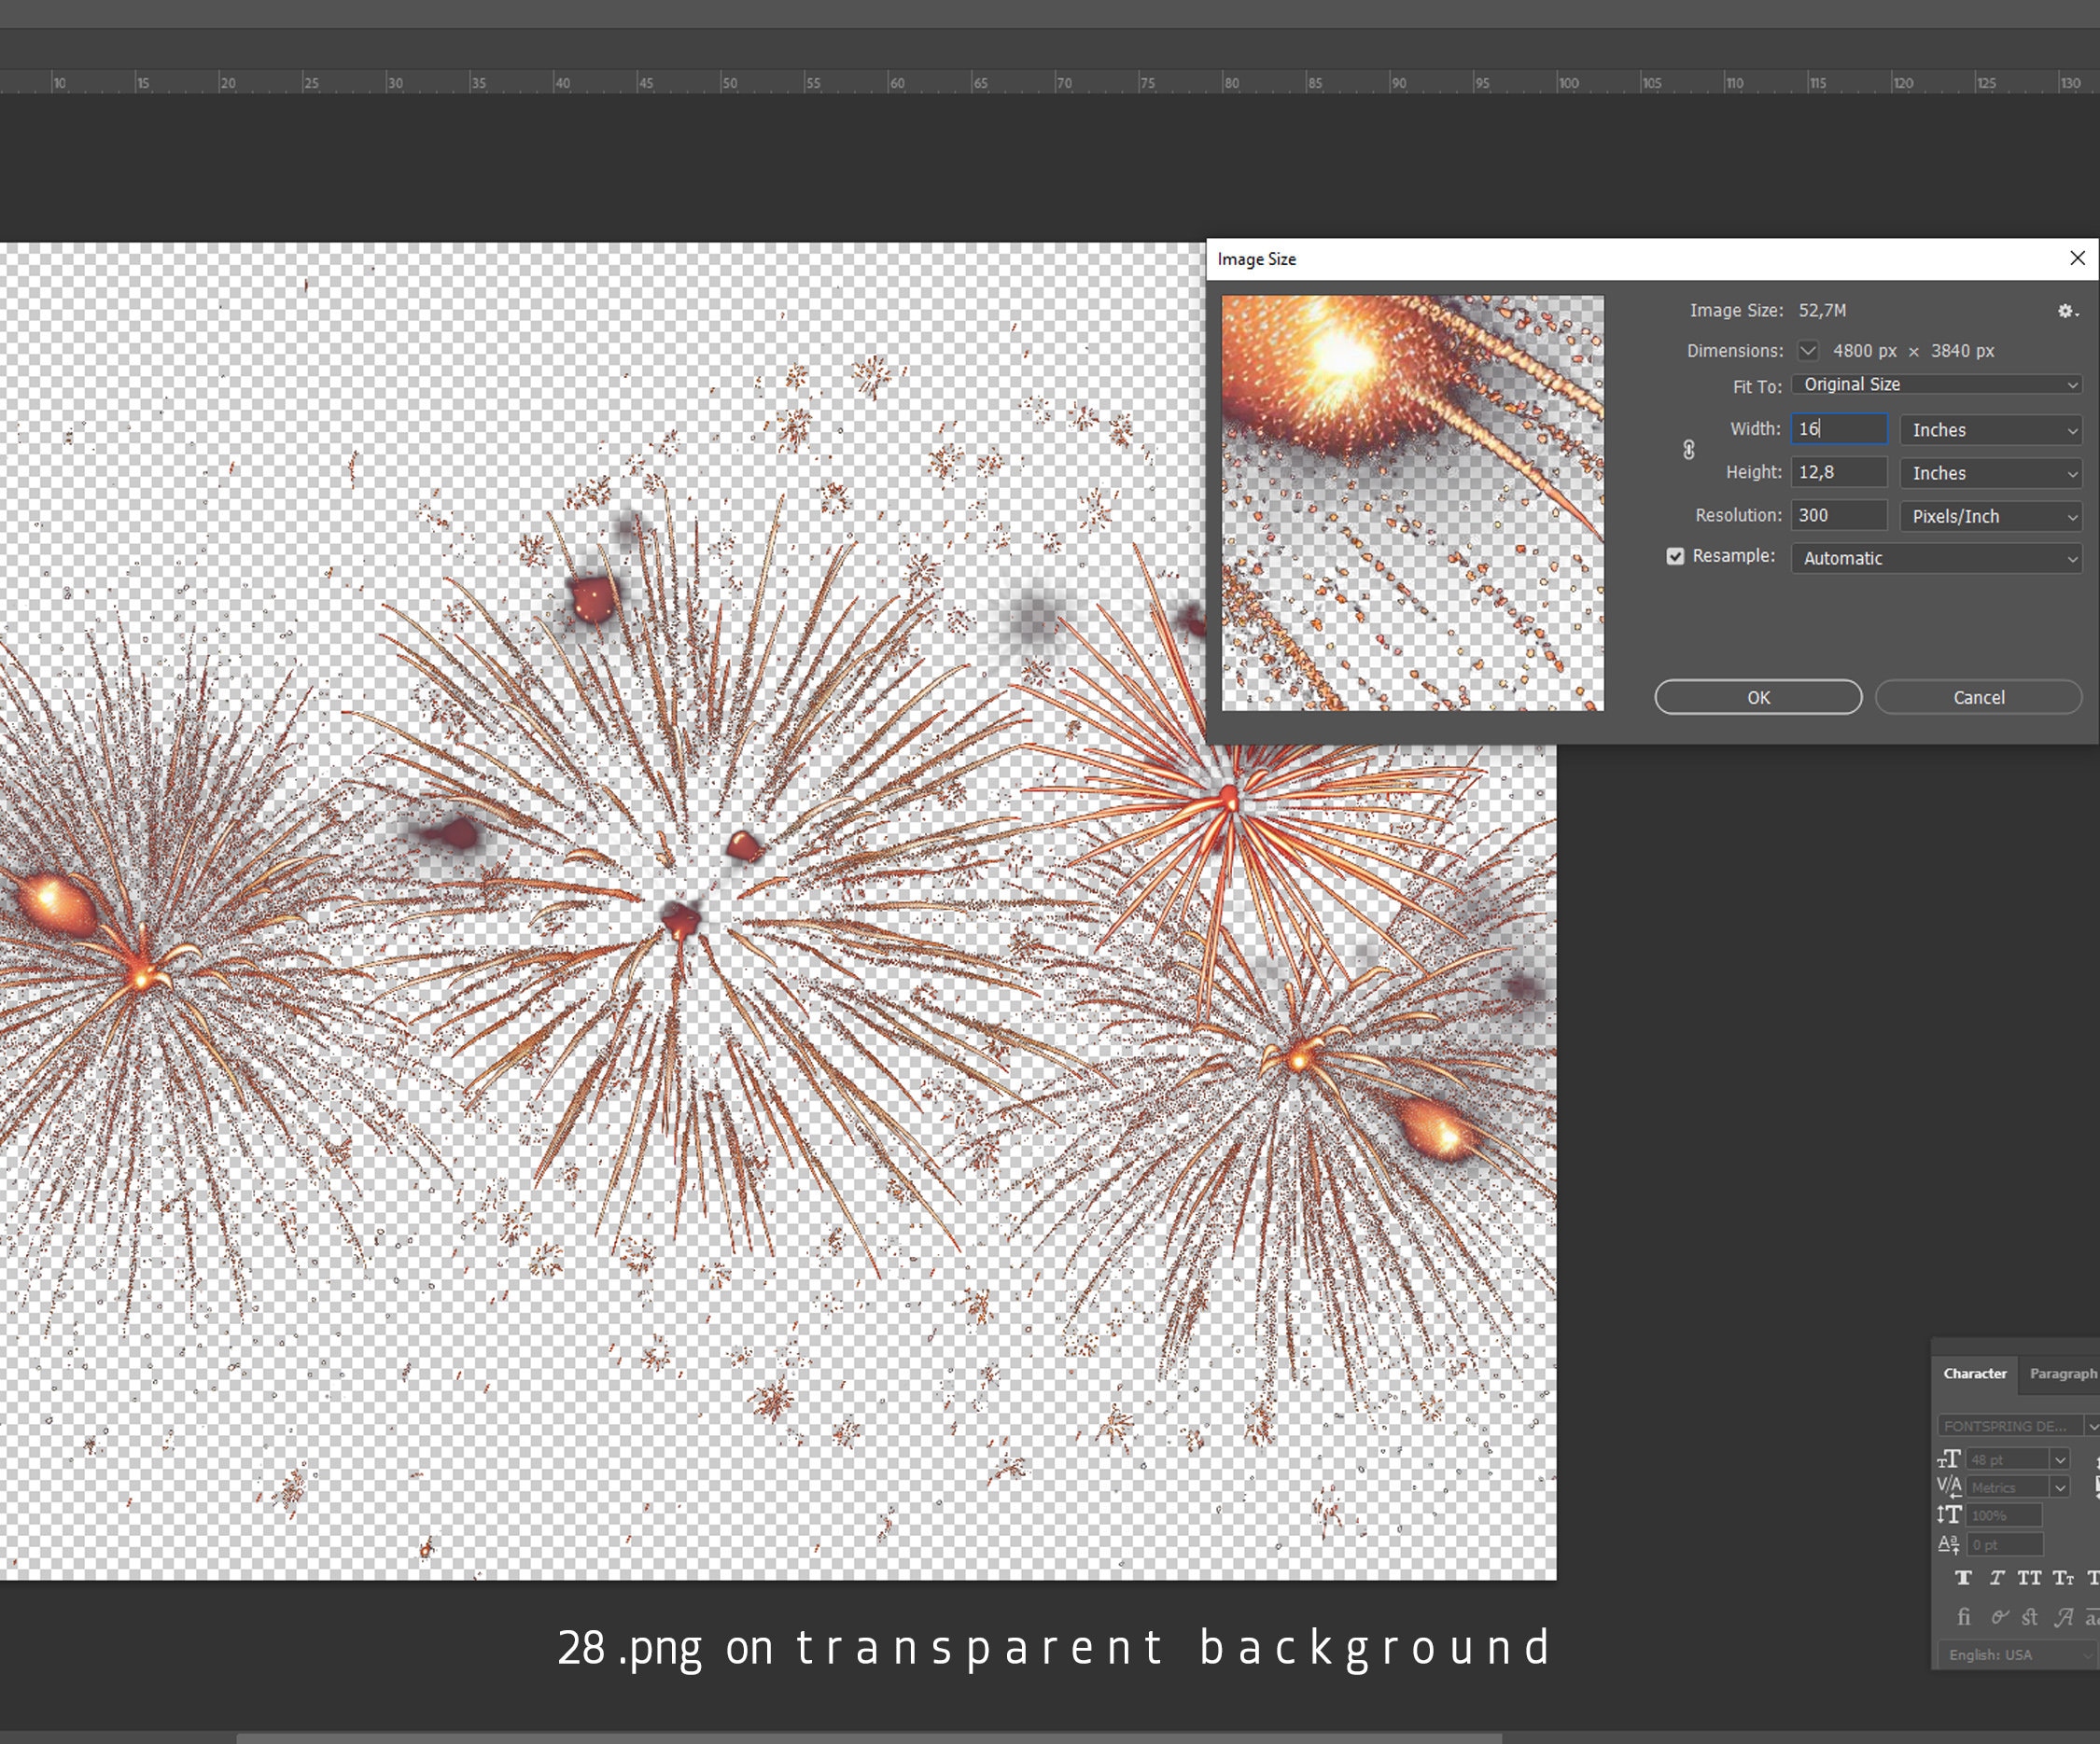This screenshot has height=1744, width=2100.
Task: Select the Character tab
Action: pyautogui.click(x=1974, y=1373)
